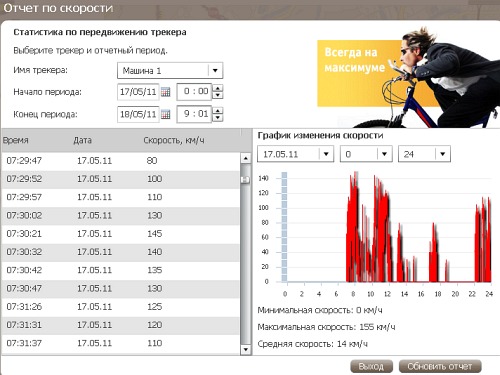Grab the table scrollbar thumb
The image size is (500, 375).
coord(246,180)
